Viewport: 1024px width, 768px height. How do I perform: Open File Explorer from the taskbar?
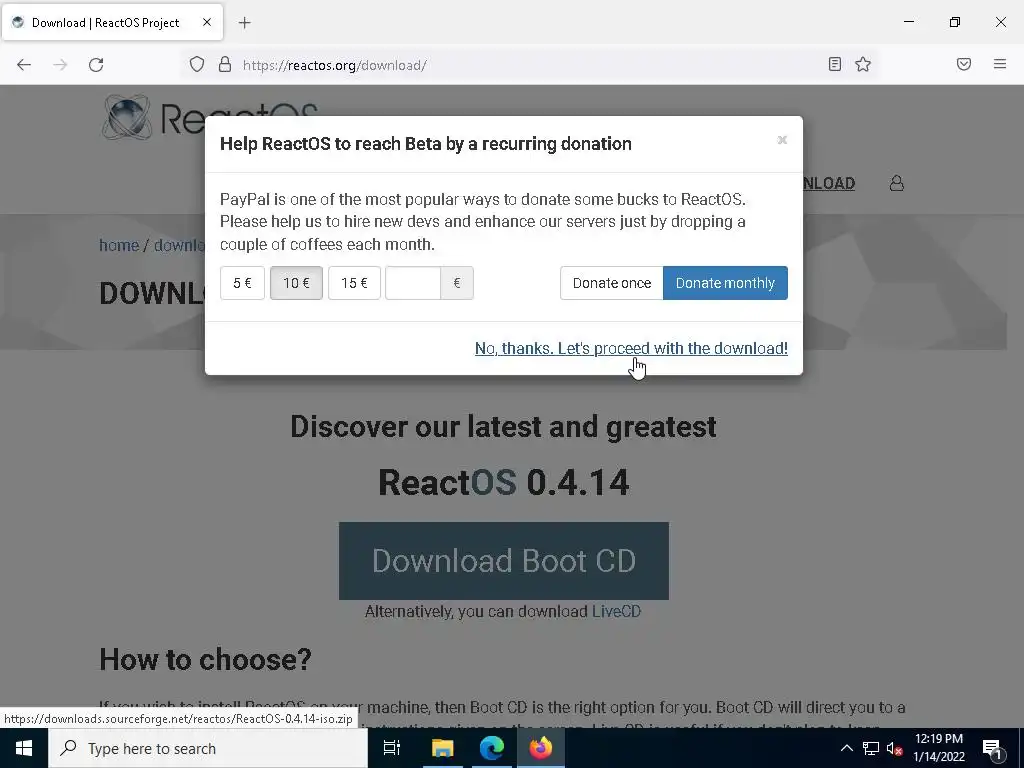(442, 748)
